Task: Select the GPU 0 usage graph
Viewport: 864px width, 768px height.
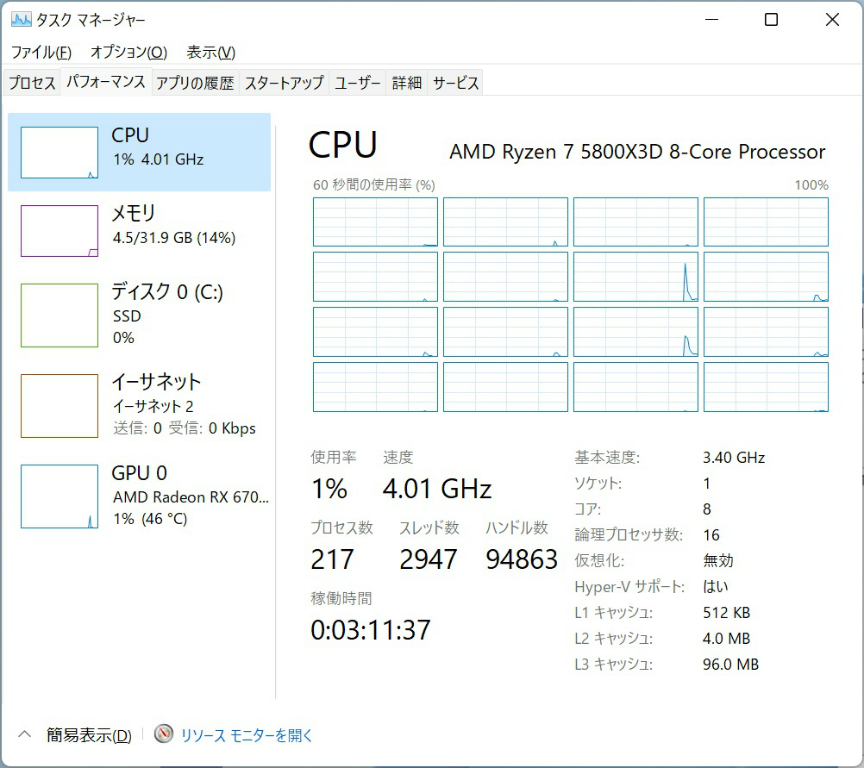Action: pyautogui.click(x=58, y=496)
